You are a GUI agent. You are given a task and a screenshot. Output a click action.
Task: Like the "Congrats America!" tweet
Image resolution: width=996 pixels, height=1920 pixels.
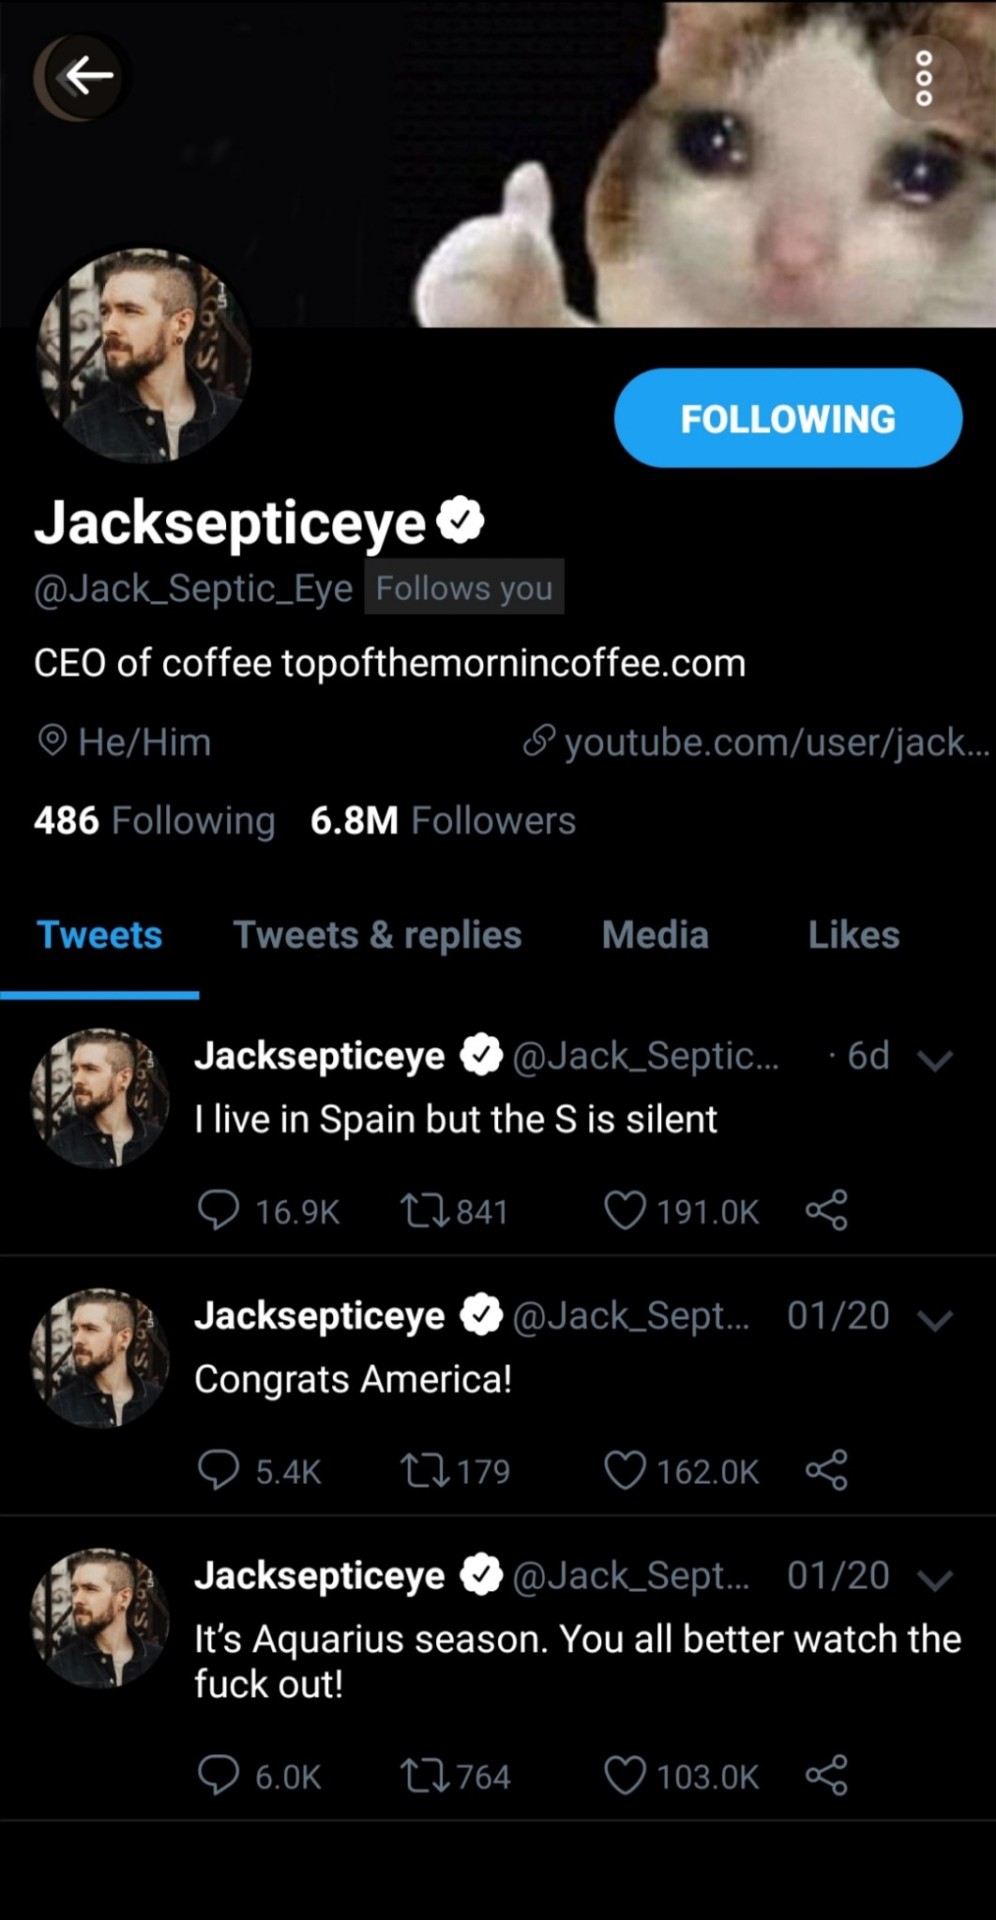[625, 1471]
